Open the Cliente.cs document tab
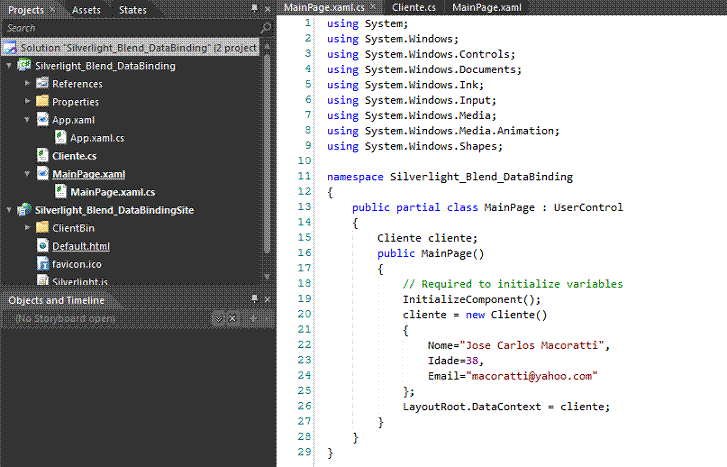Image resolution: width=727 pixels, height=467 pixels. pyautogui.click(x=414, y=7)
